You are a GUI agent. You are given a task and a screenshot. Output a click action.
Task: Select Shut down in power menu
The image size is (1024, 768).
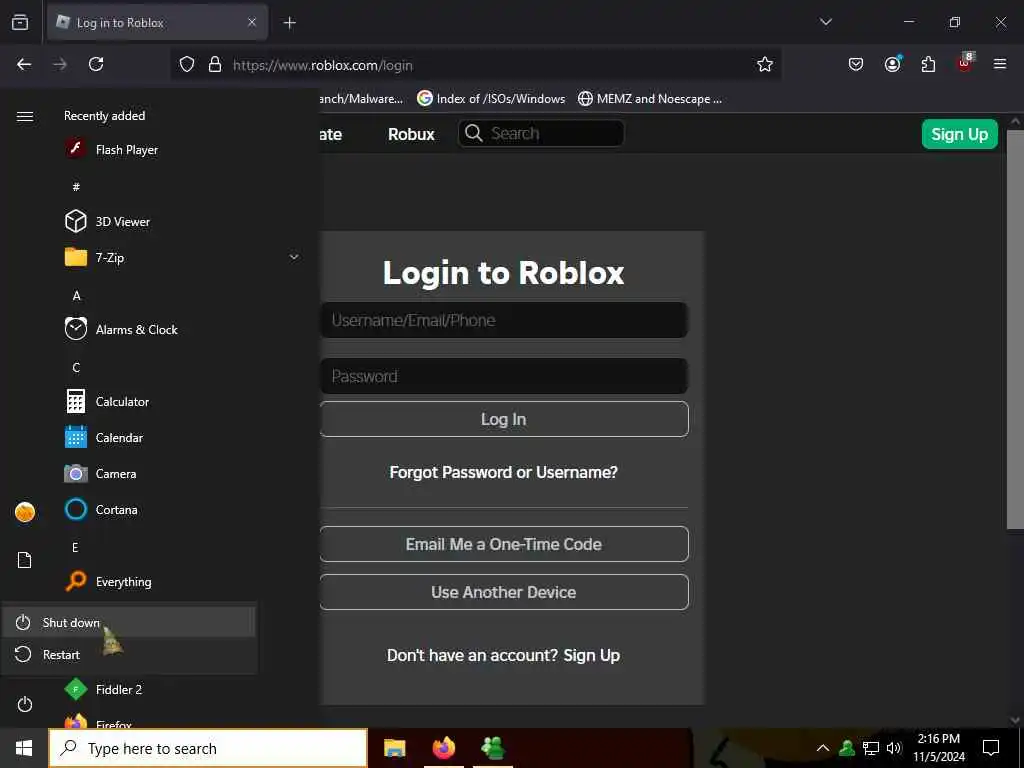point(129,622)
